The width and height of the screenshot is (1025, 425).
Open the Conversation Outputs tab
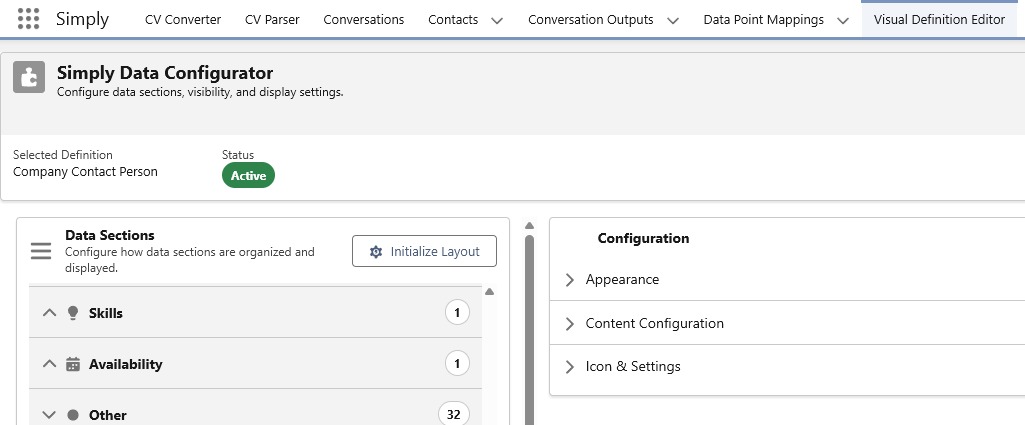(x=591, y=20)
